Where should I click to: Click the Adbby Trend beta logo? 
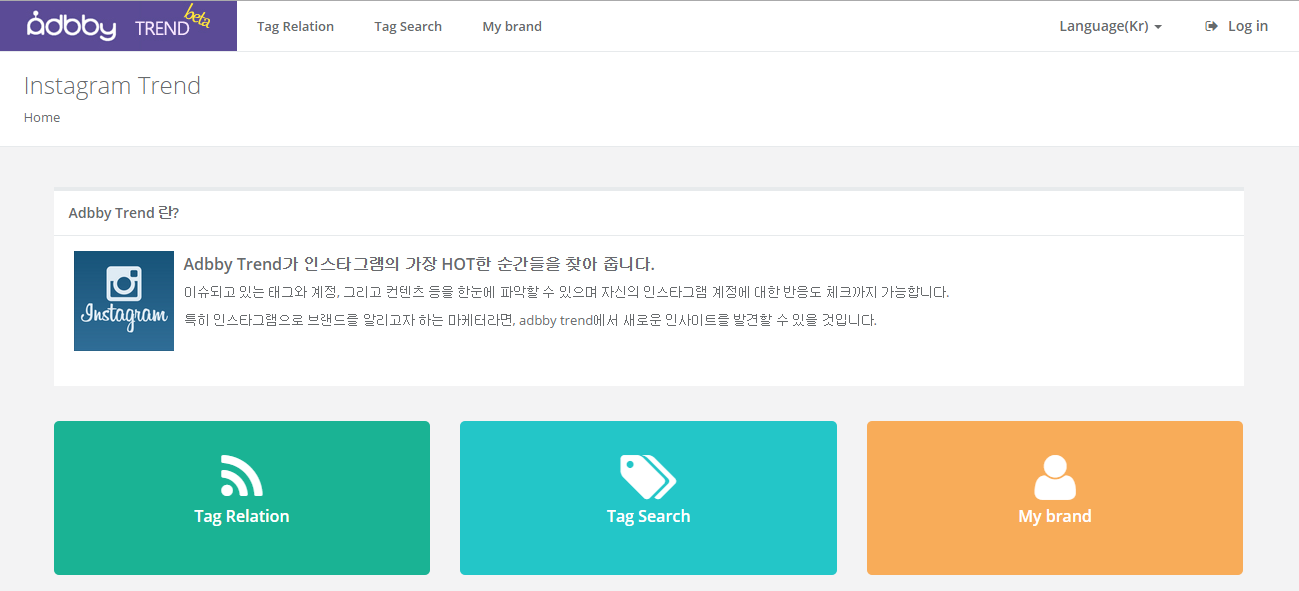(x=118, y=25)
